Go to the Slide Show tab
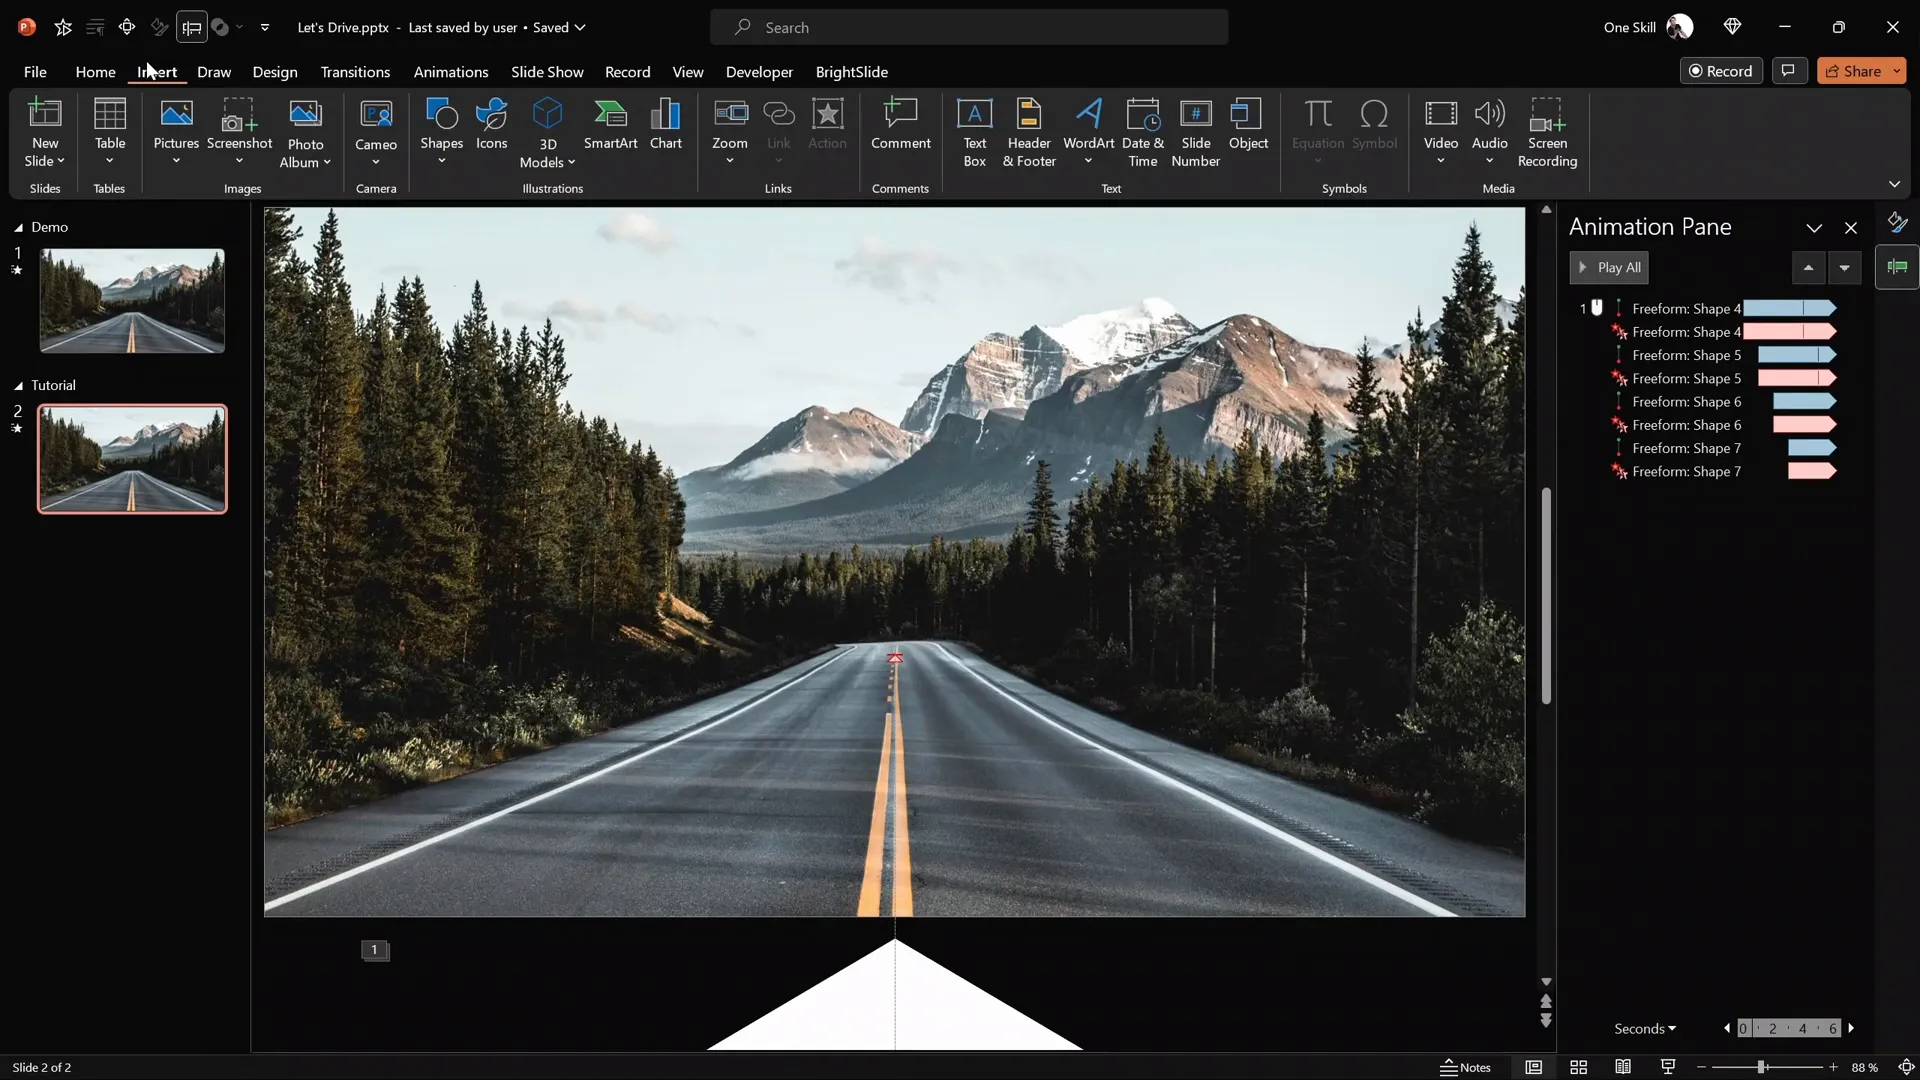 point(547,72)
